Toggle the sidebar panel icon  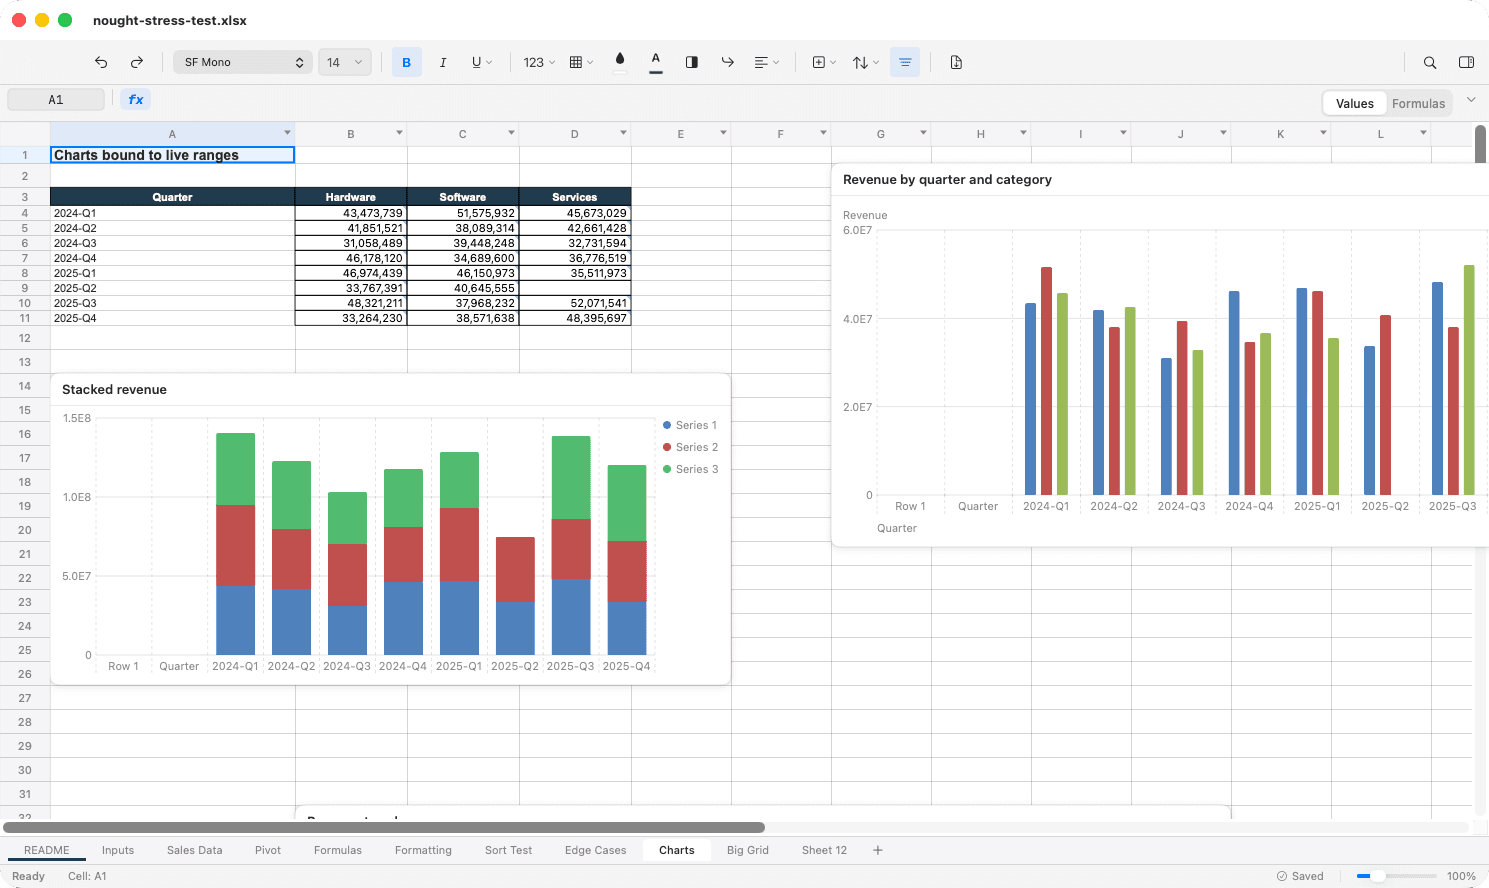pyautogui.click(x=1466, y=62)
